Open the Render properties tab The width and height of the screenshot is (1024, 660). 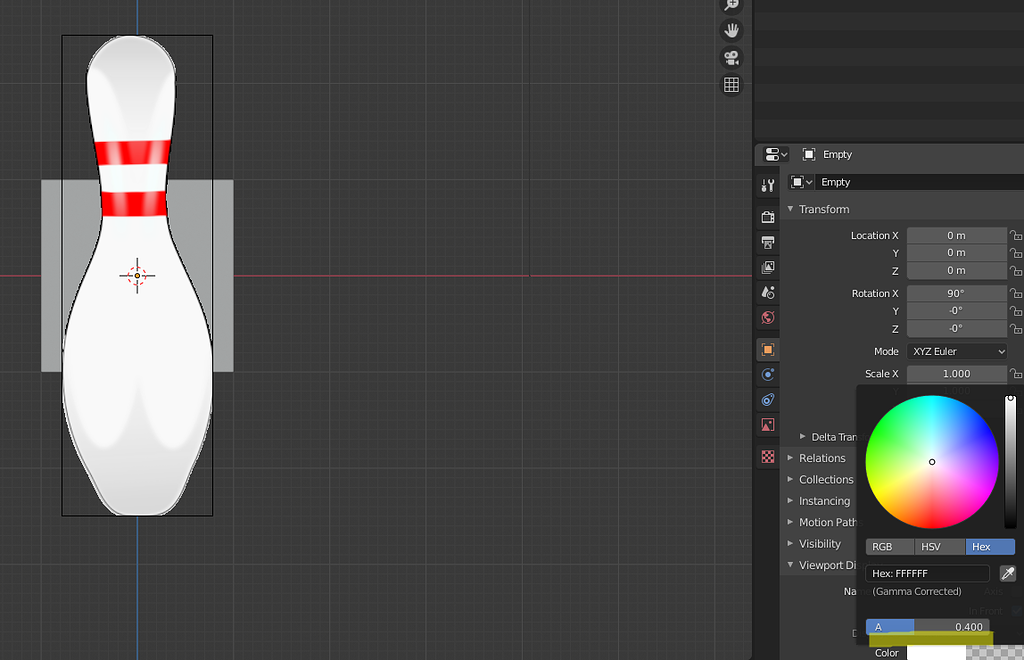tap(767, 216)
